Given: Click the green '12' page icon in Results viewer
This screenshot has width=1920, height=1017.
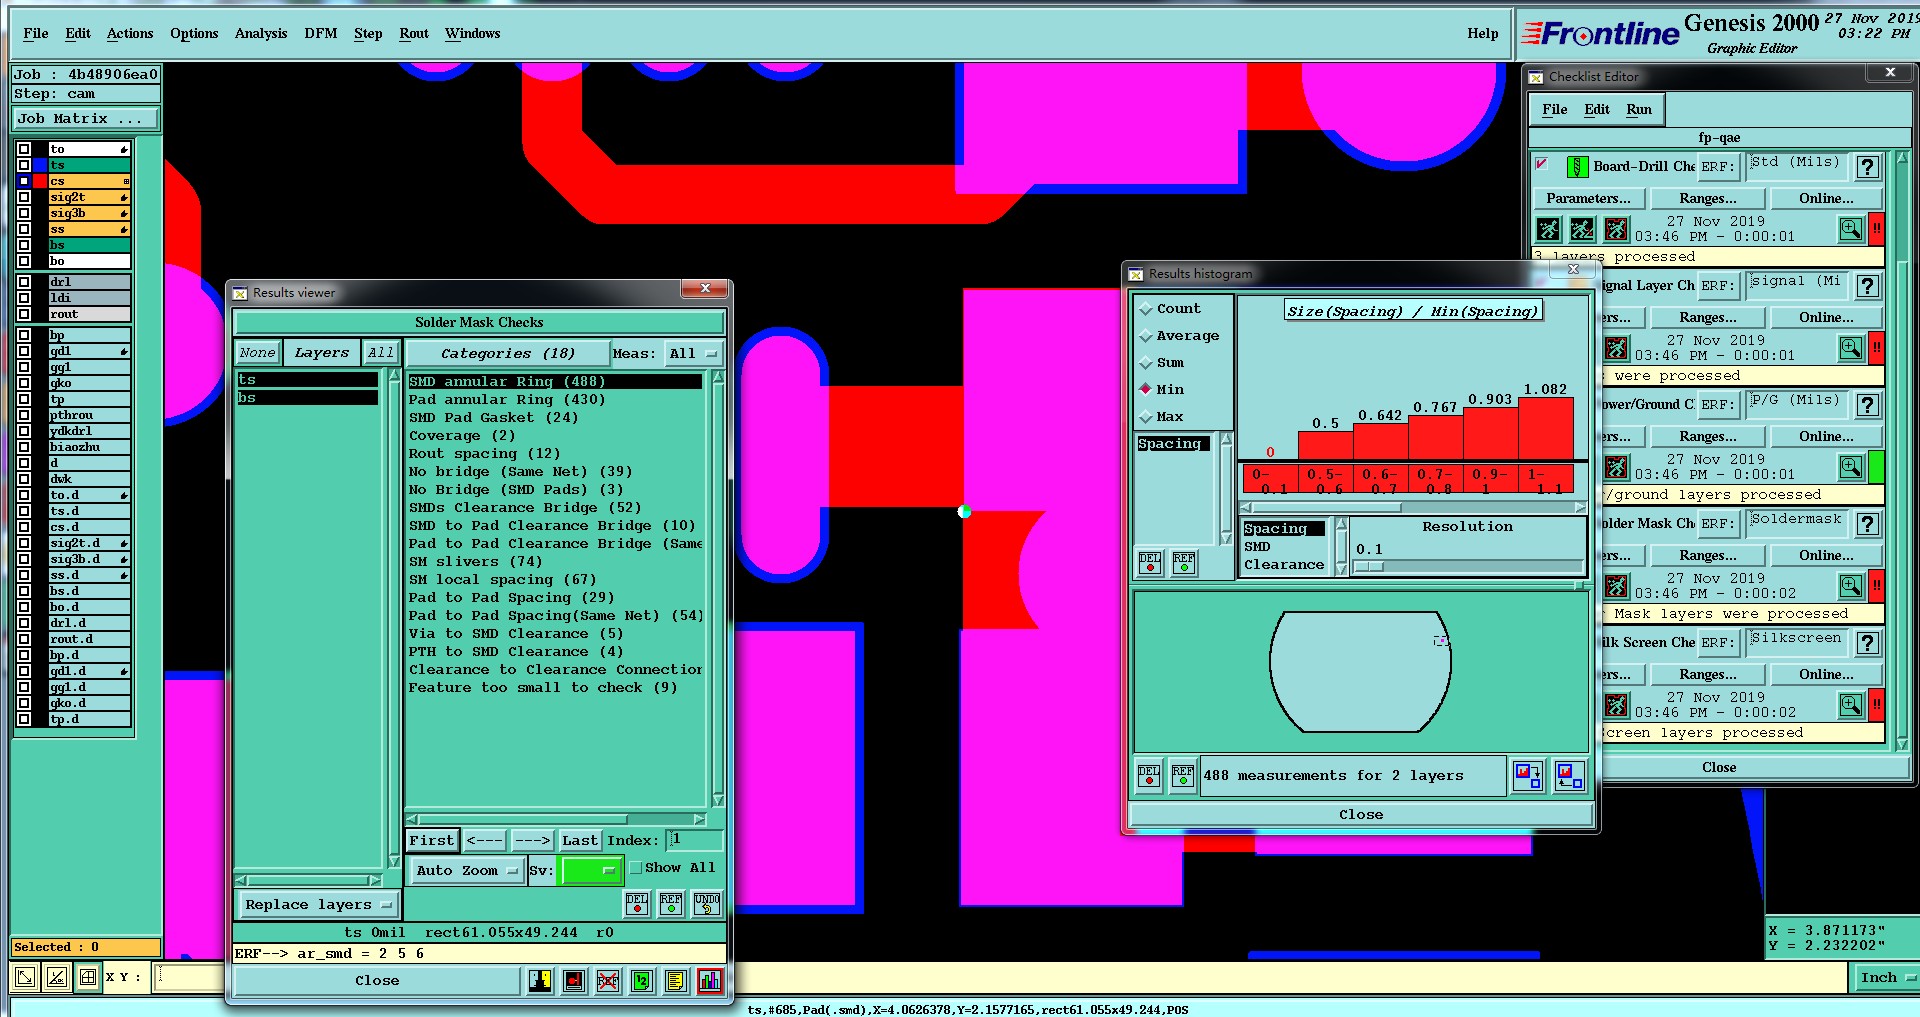Looking at the screenshot, I should coord(642,981).
